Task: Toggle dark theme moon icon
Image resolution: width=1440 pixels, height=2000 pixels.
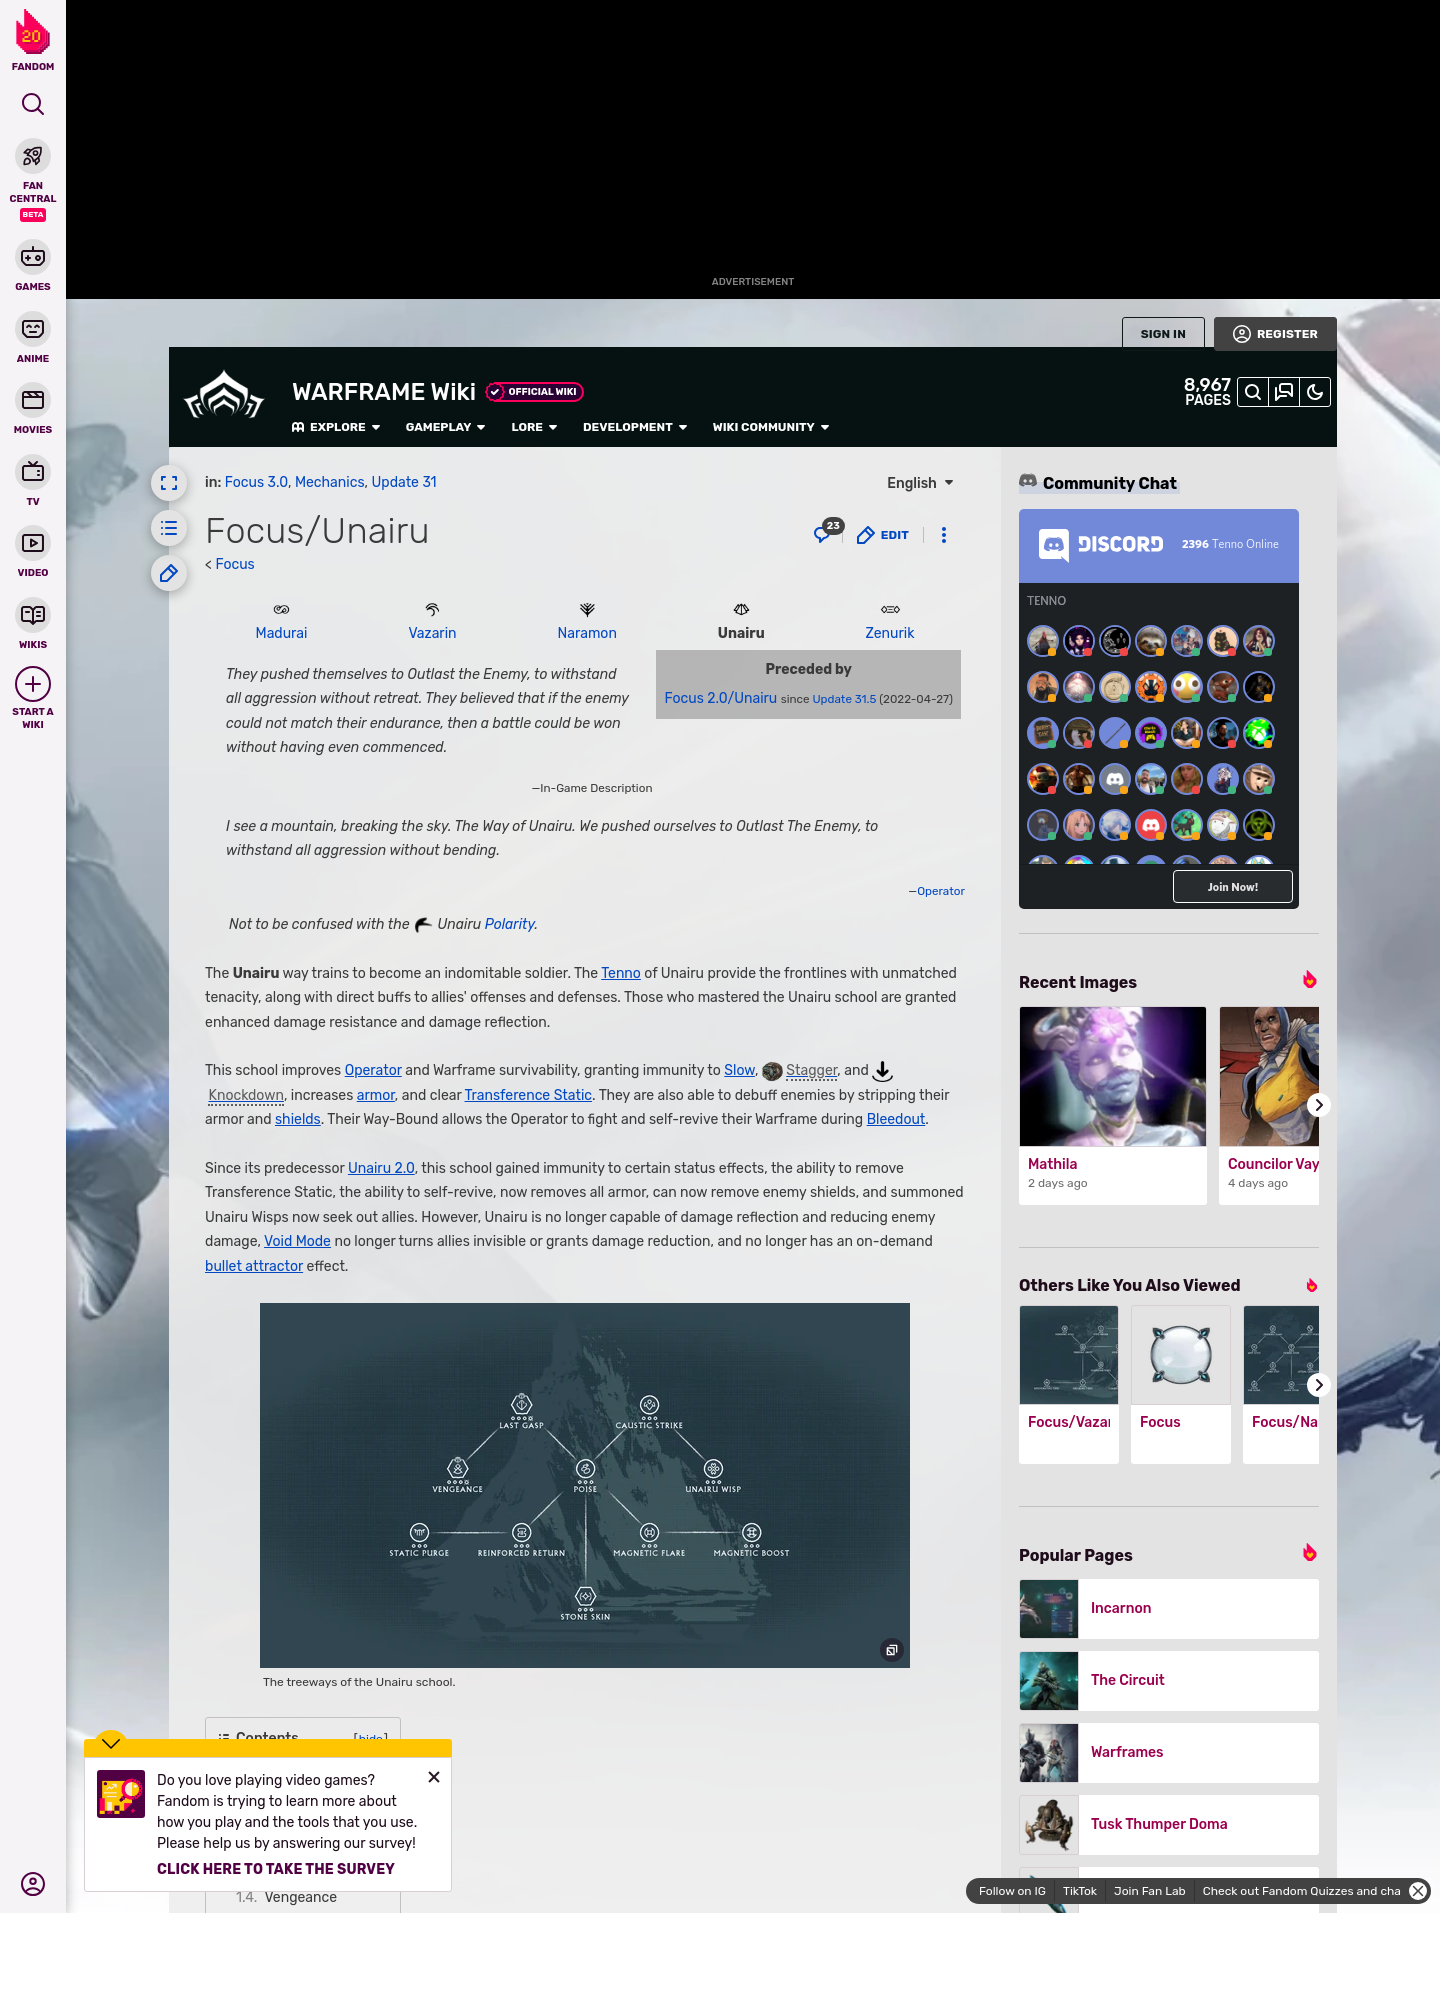Action: (1315, 393)
